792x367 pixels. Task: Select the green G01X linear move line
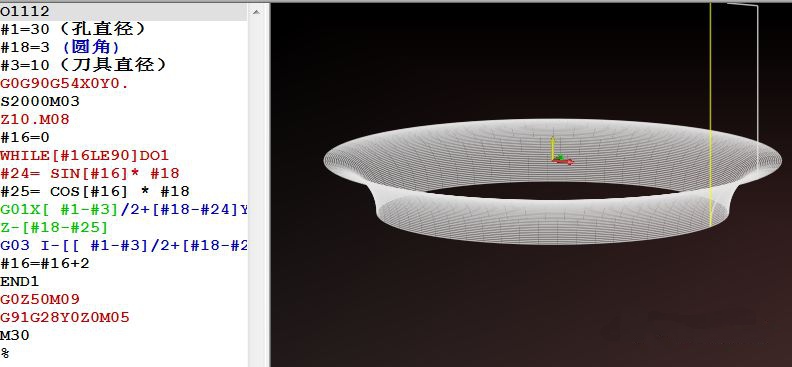coord(124,209)
